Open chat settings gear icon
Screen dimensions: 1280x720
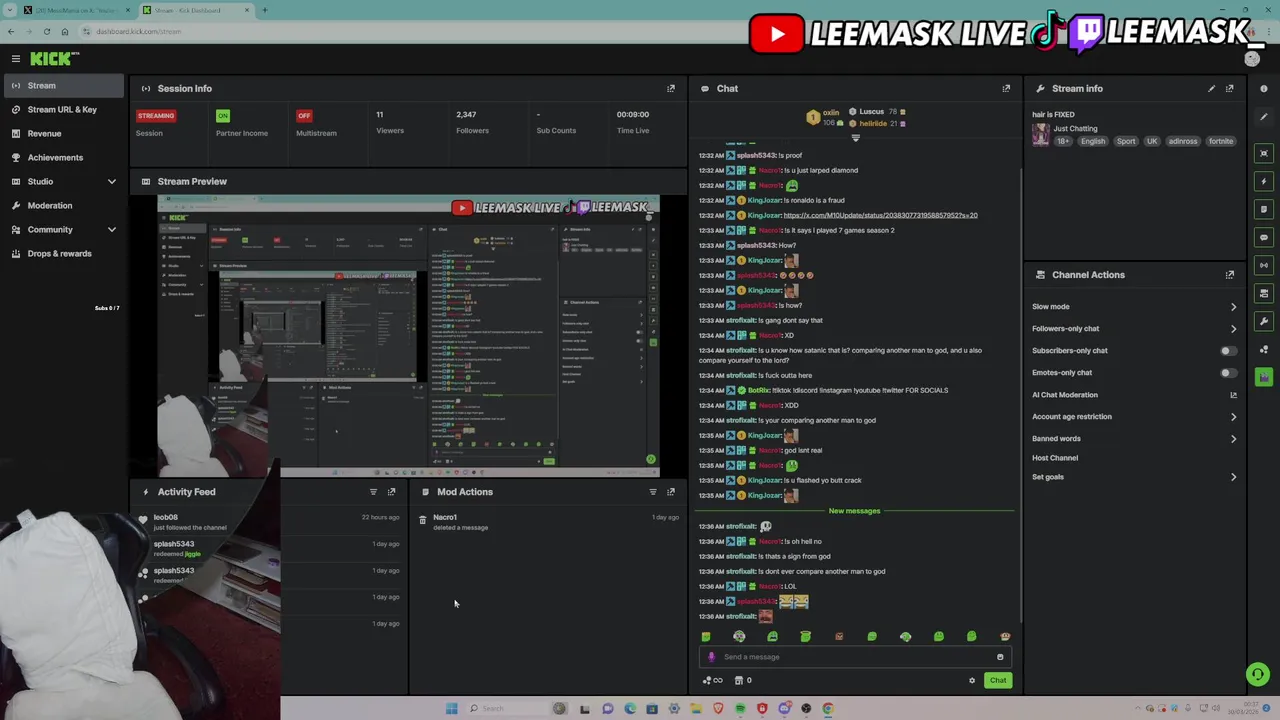971,681
